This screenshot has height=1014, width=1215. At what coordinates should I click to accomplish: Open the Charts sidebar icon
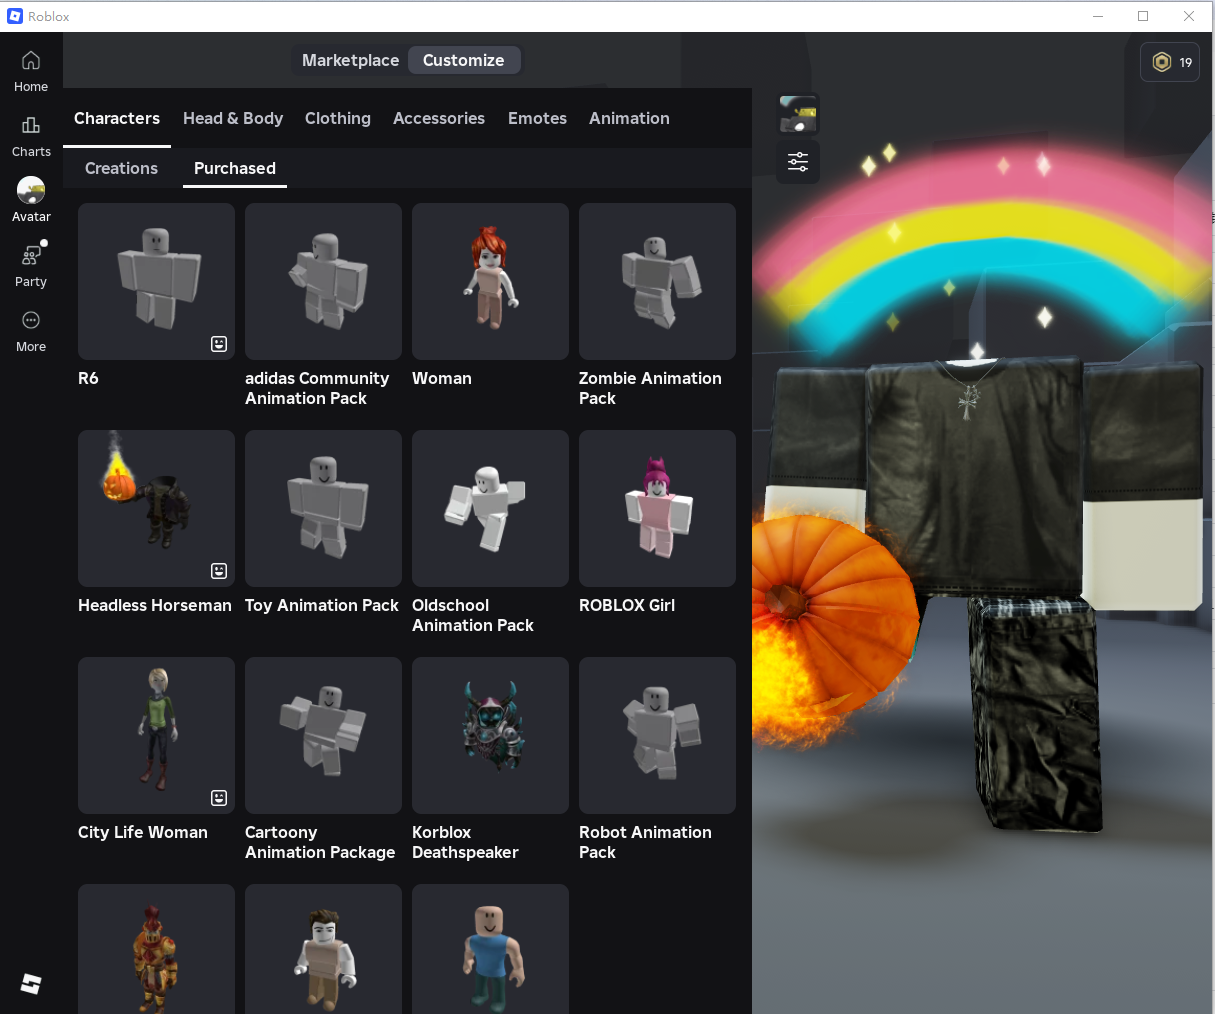(x=31, y=126)
